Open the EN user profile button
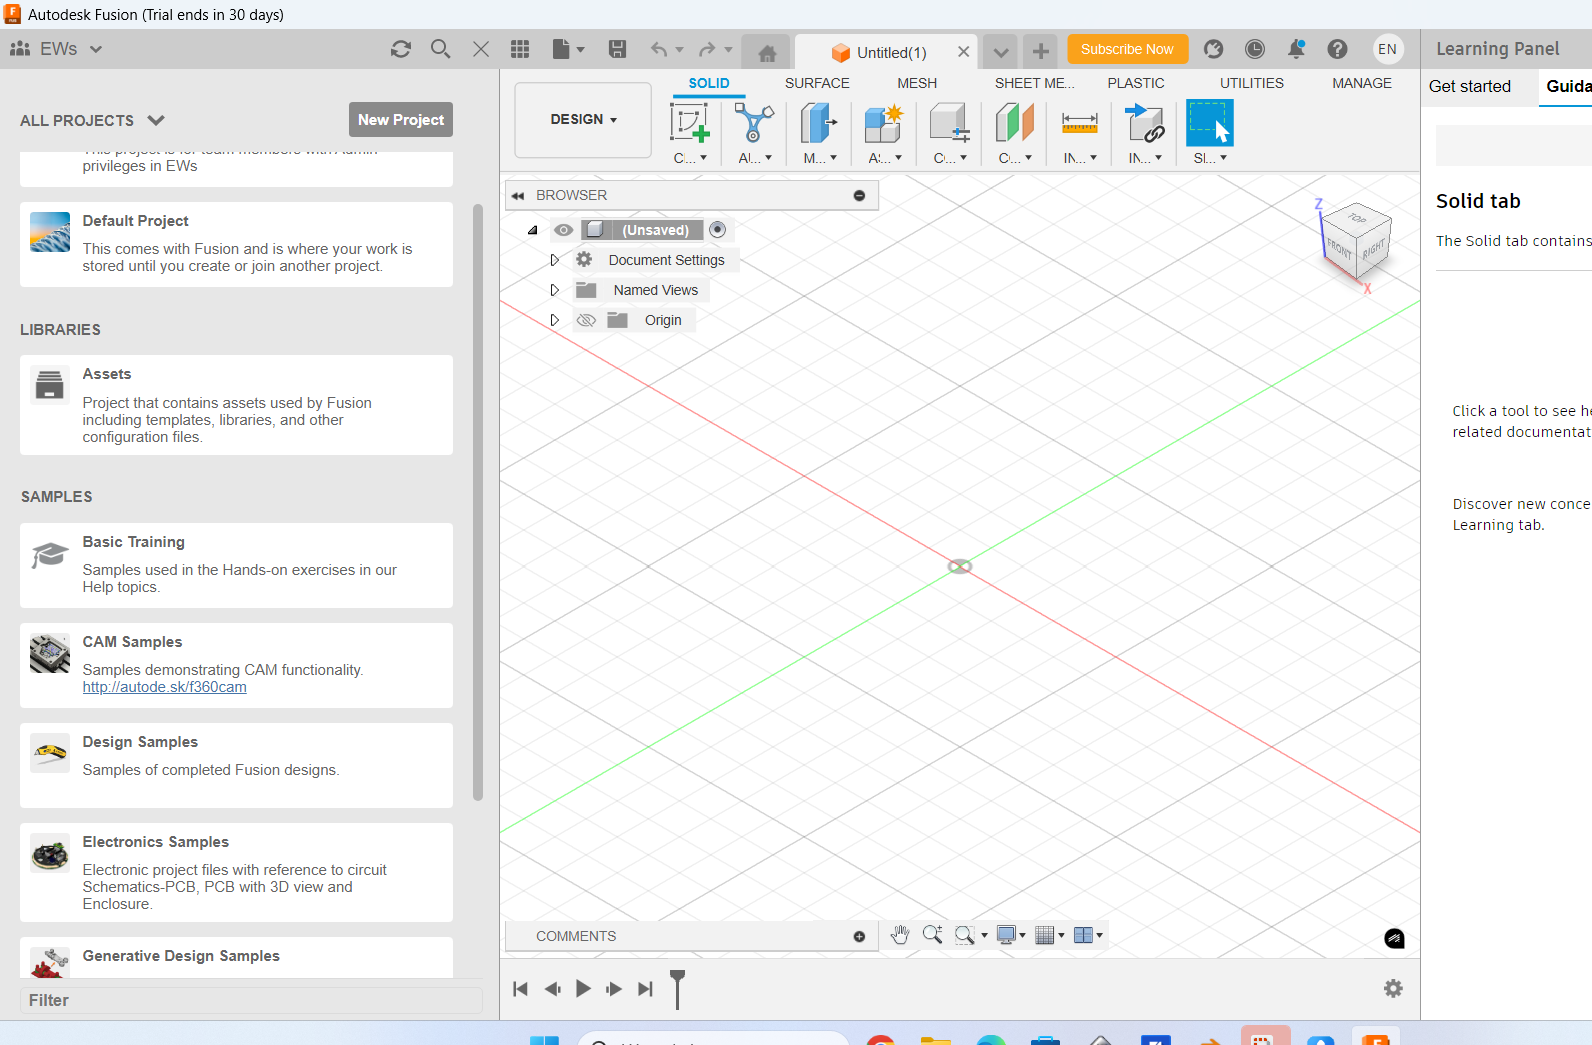The width and height of the screenshot is (1592, 1045). point(1387,49)
